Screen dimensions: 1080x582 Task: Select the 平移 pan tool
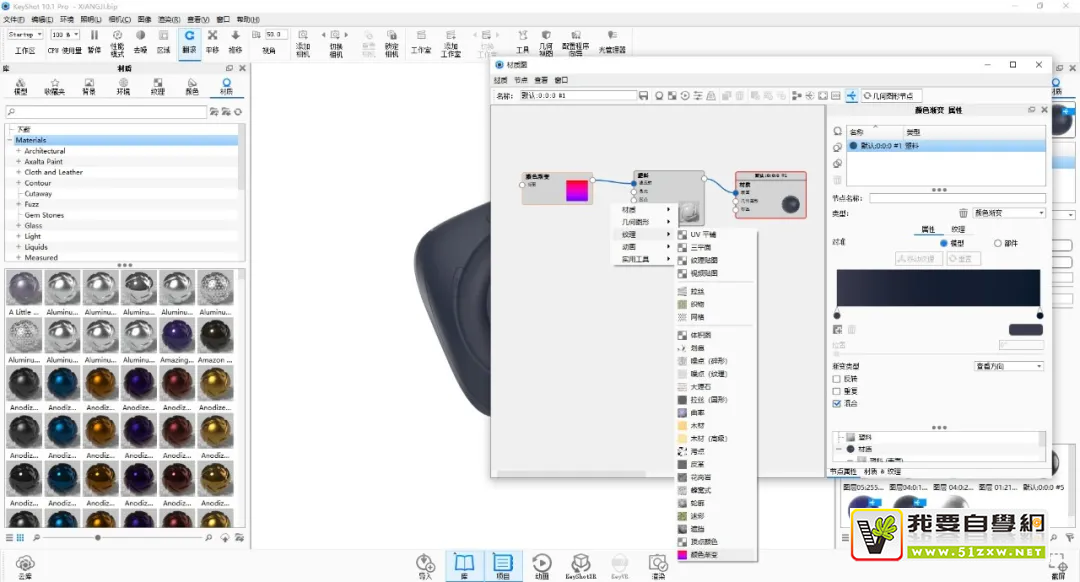click(212, 40)
